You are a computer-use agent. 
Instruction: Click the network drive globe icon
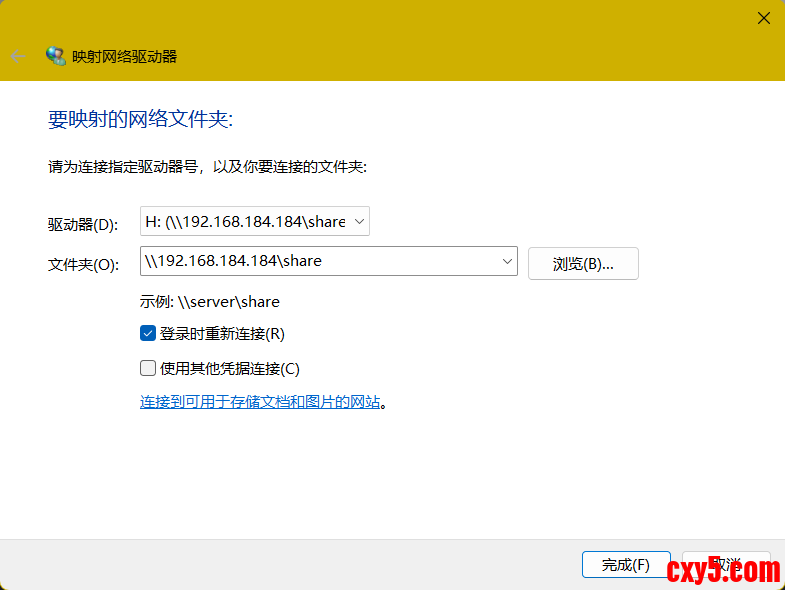56,56
